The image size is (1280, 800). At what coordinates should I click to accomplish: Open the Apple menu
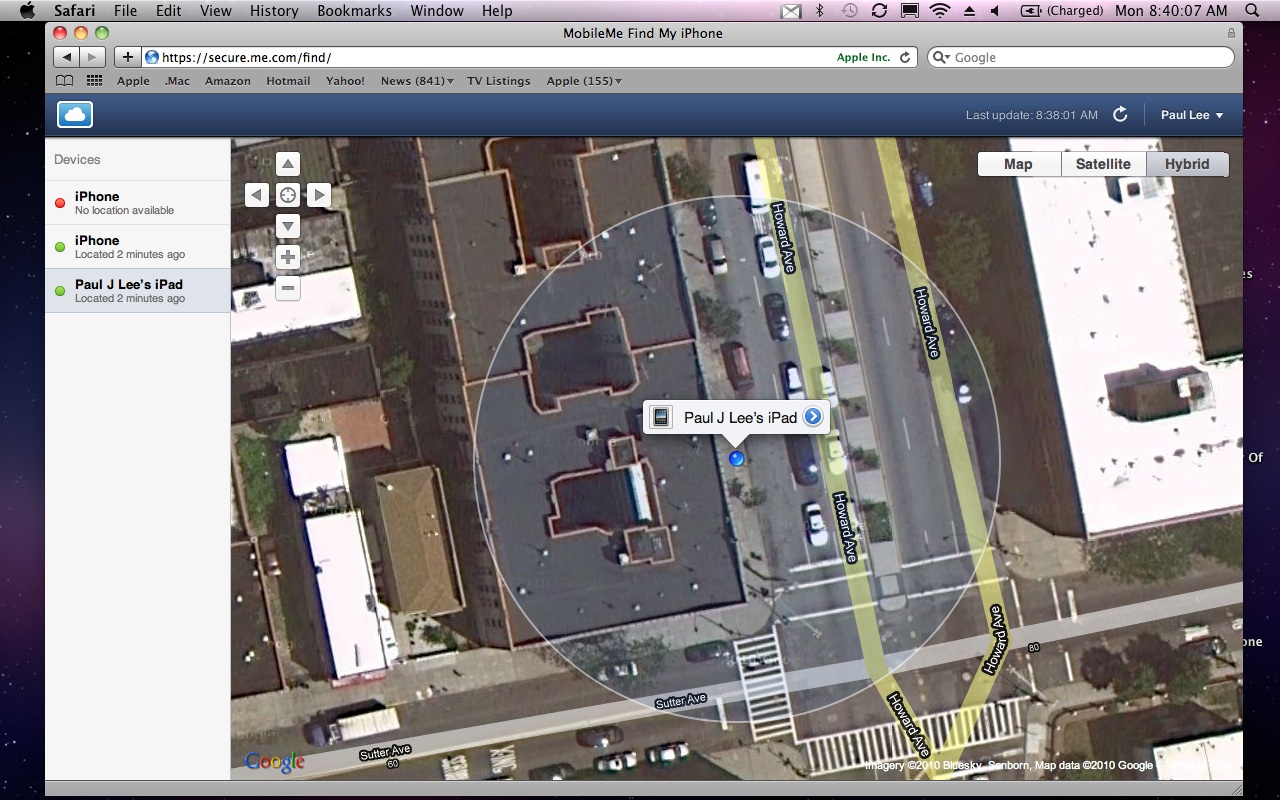point(27,10)
